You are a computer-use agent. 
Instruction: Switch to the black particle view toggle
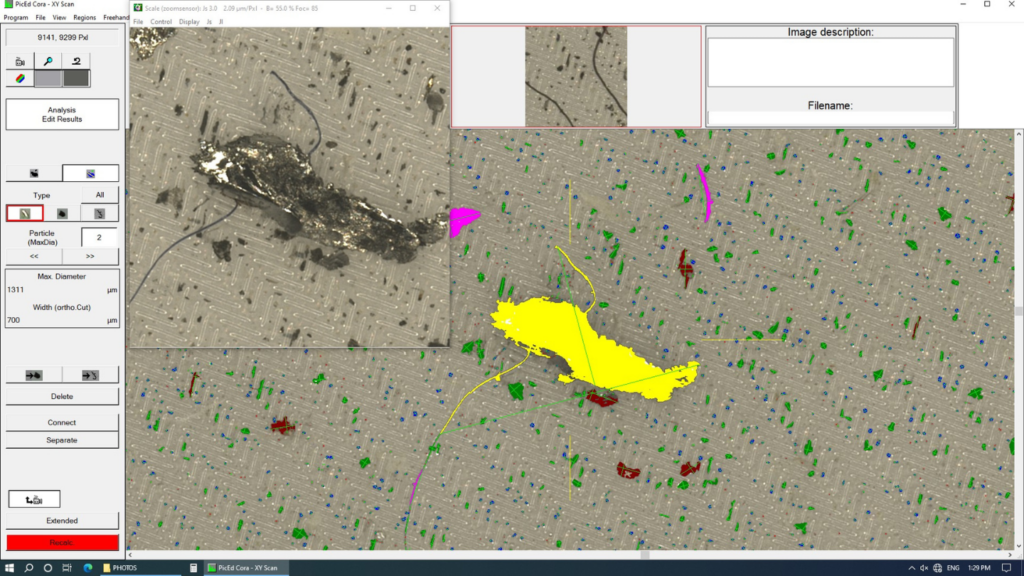pyautogui.click(x=34, y=173)
